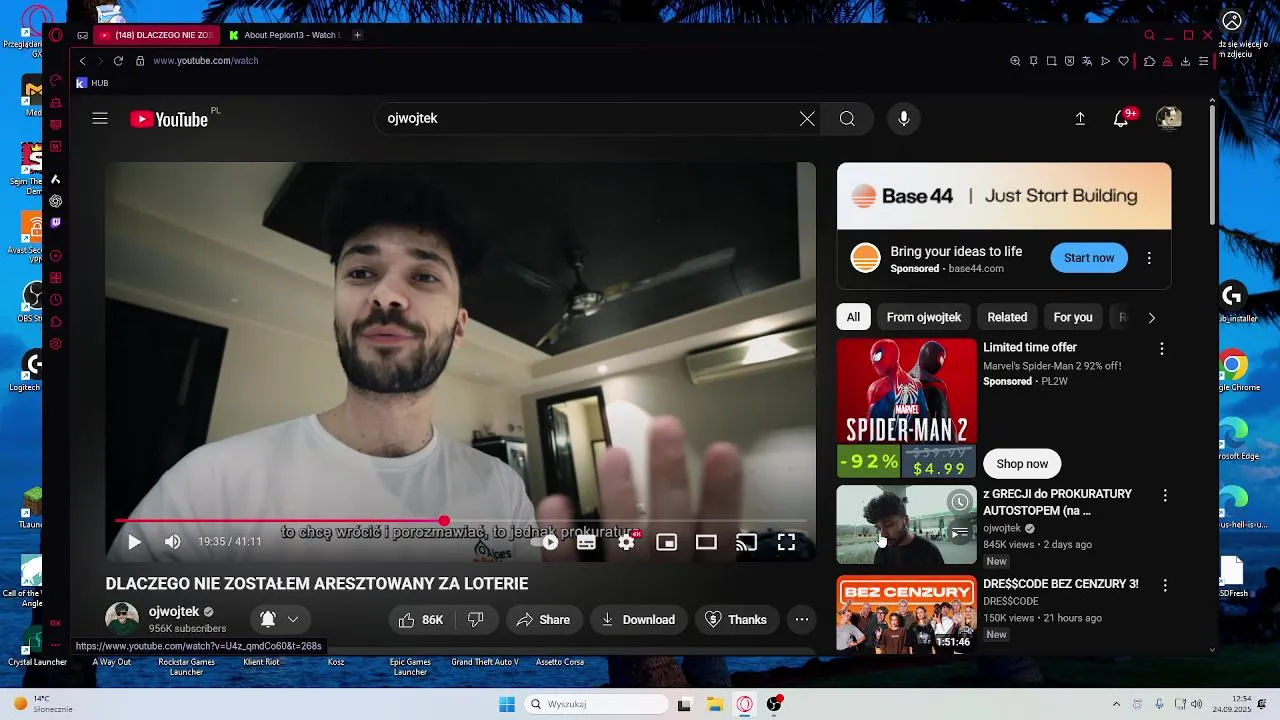Play the video
The width and height of the screenshot is (1280, 720).
point(134,542)
